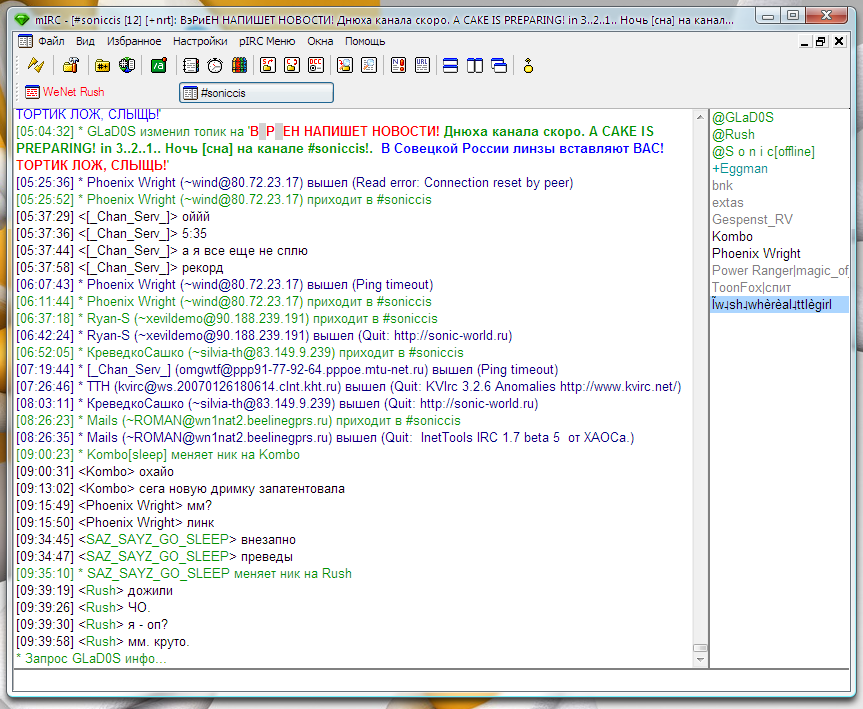Select @S o n i c[offline] in nick list
863x709 pixels.
pyautogui.click(x=763, y=151)
